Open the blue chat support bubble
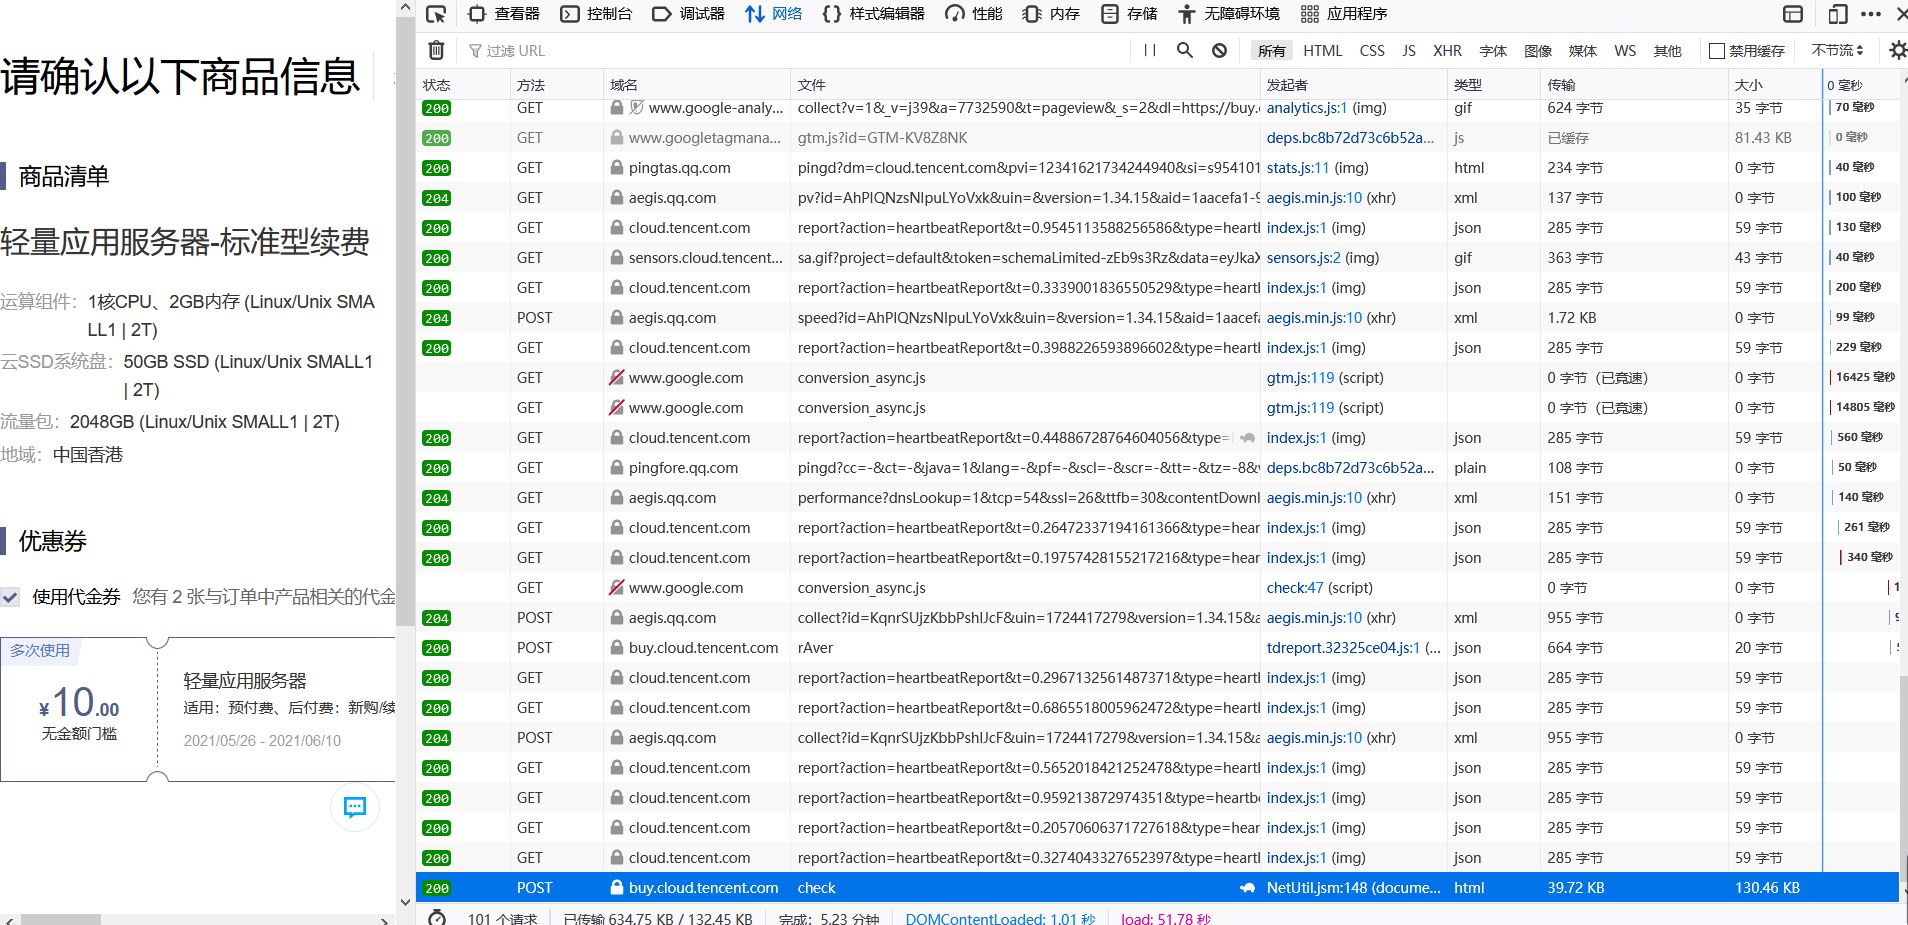Viewport: 1908px width, 925px height. coord(355,807)
